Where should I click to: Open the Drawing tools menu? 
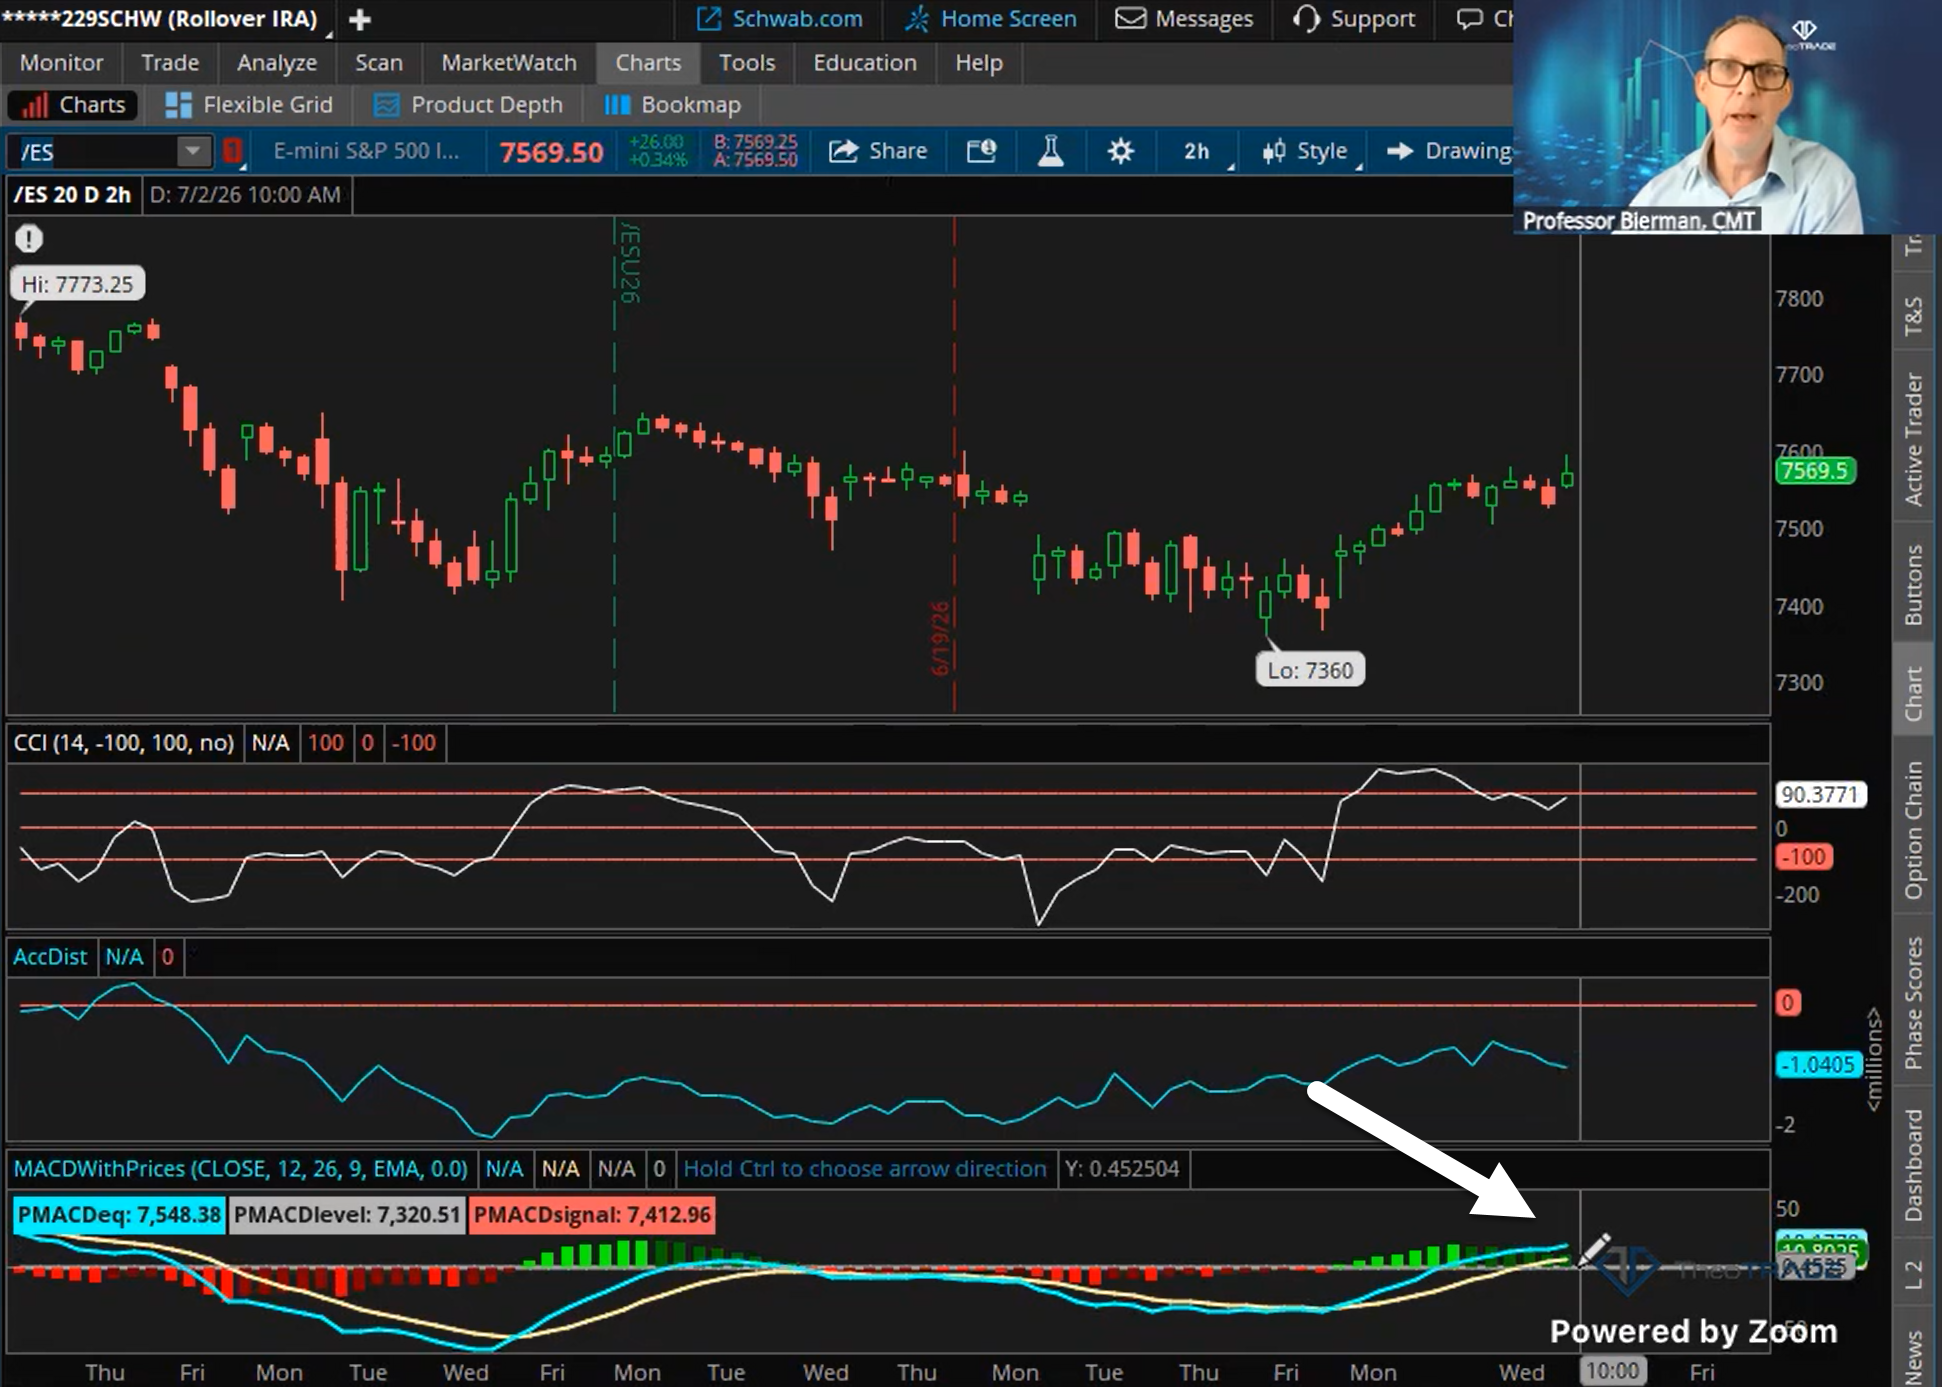tap(1448, 151)
